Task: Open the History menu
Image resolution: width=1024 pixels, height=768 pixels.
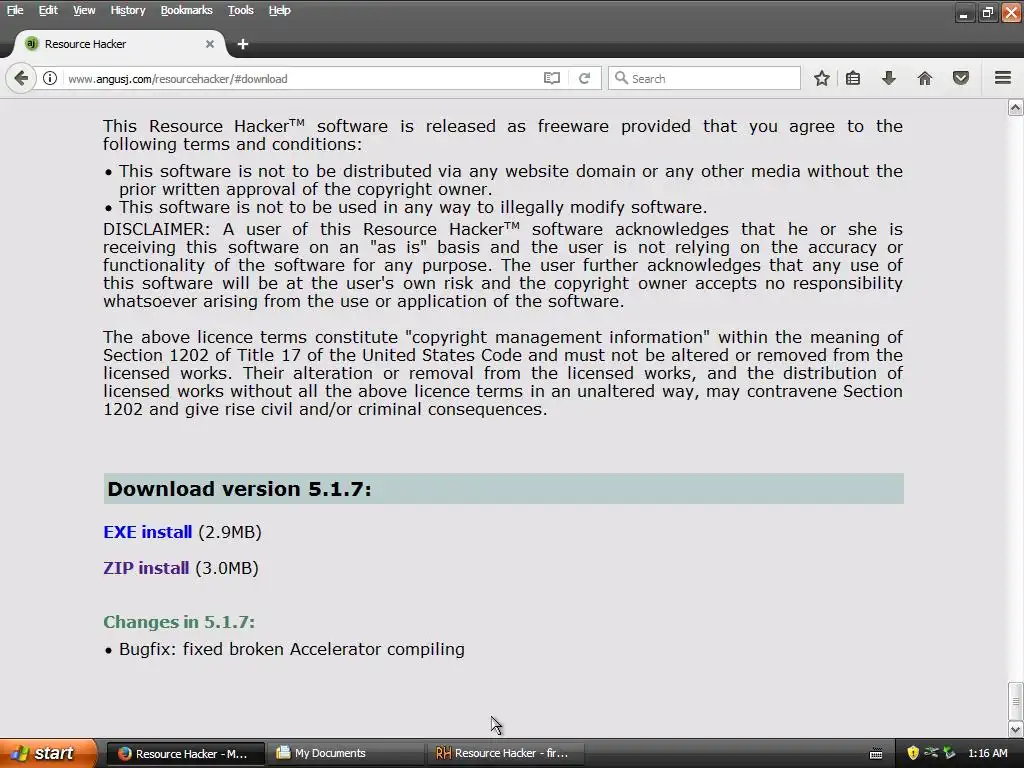Action: point(127,10)
